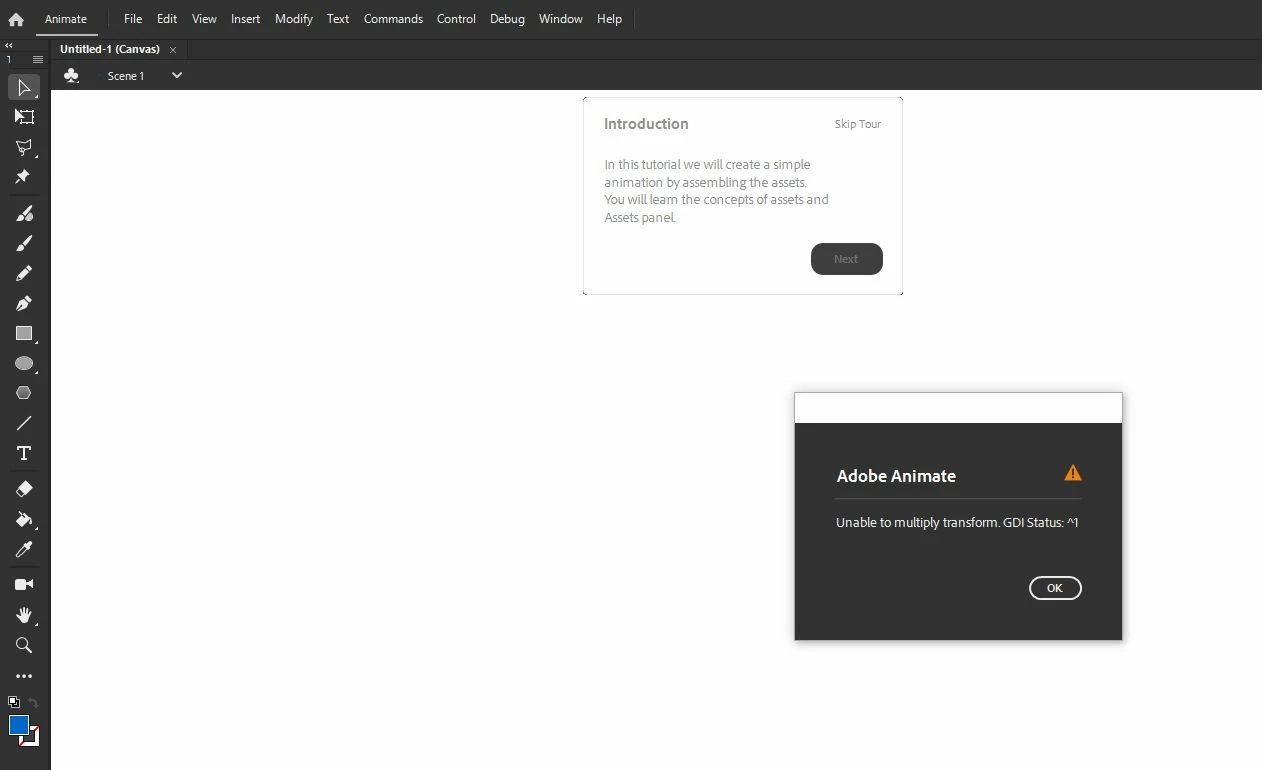Click the black and white default colors icon

pyautogui.click(x=14, y=702)
